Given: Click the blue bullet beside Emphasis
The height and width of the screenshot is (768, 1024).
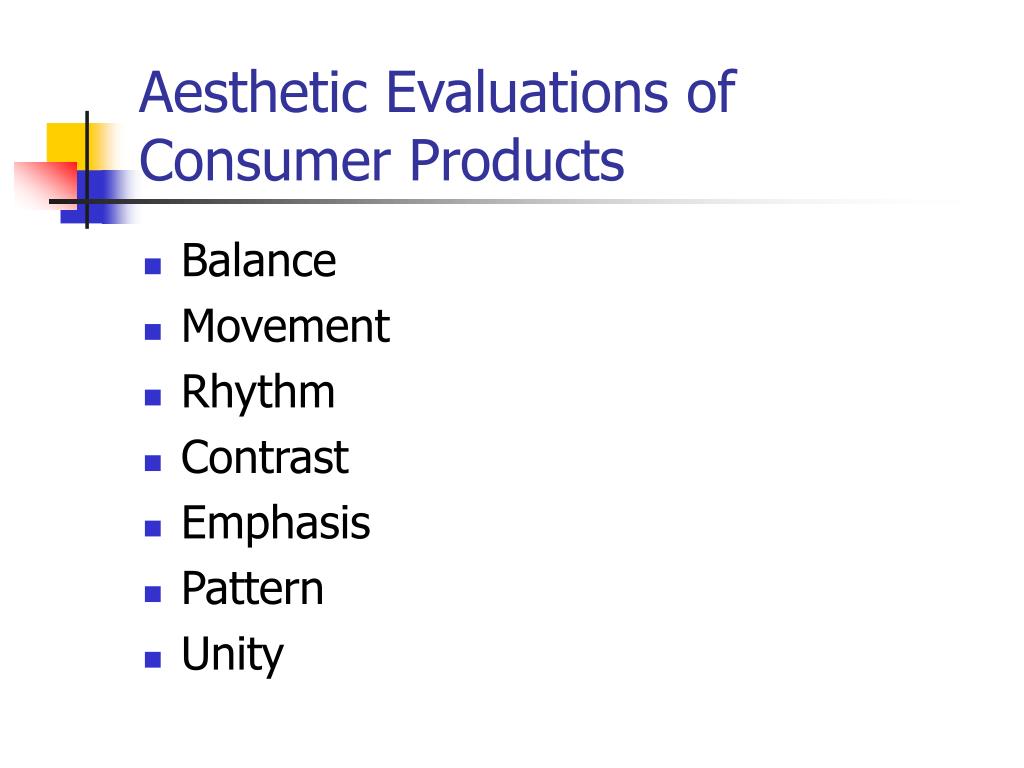Looking at the screenshot, I should click(x=153, y=528).
